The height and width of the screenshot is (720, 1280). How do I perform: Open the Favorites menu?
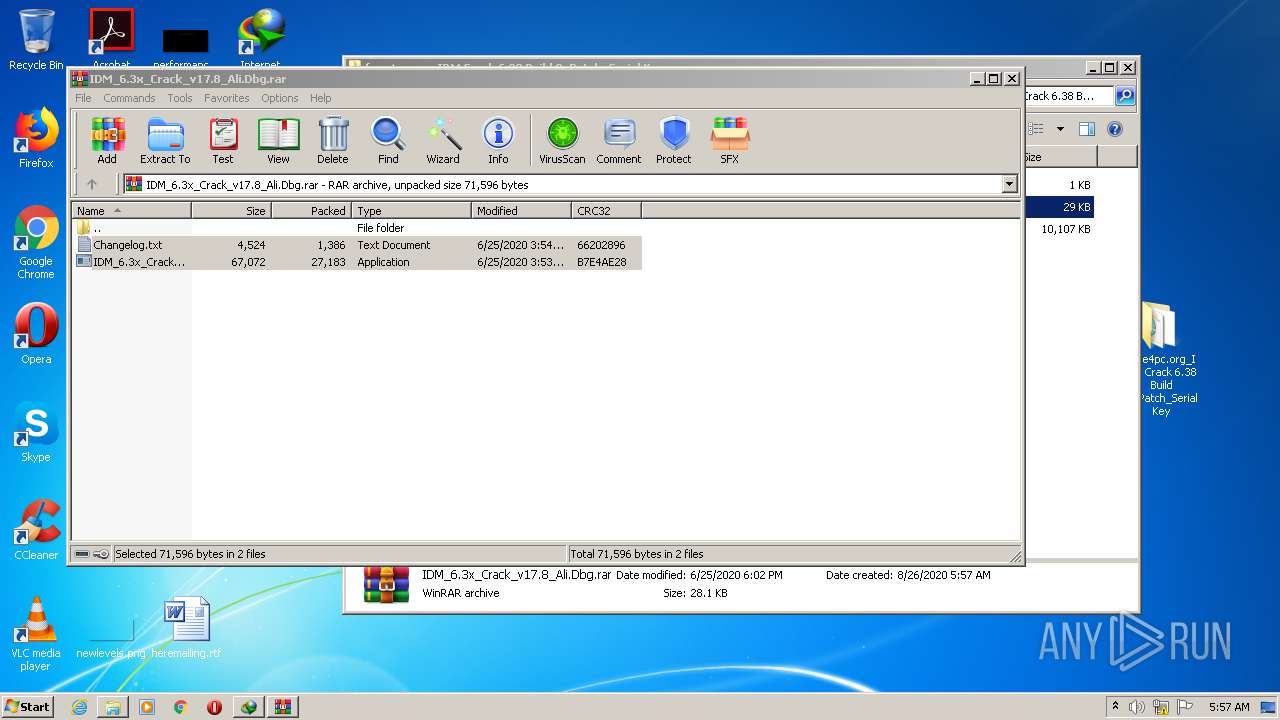227,98
